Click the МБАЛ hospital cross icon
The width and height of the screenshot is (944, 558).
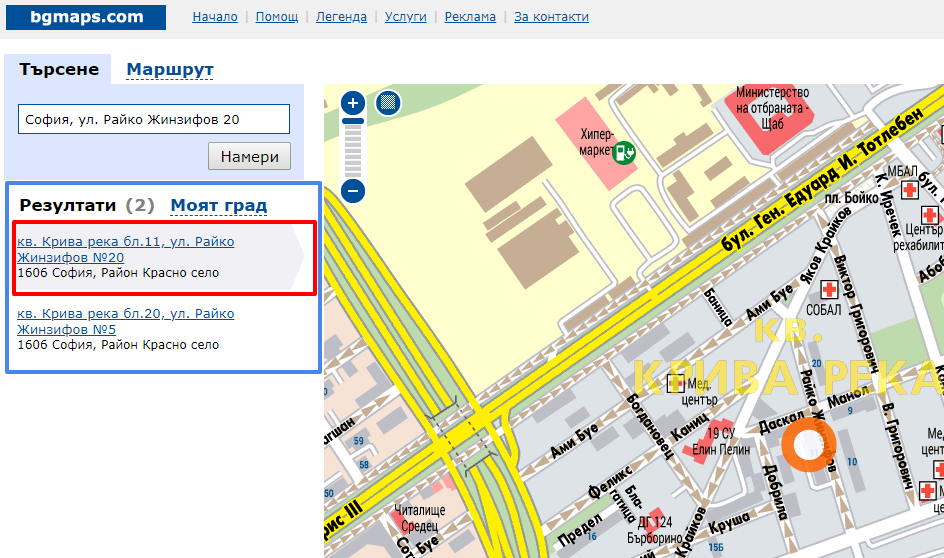pos(909,190)
